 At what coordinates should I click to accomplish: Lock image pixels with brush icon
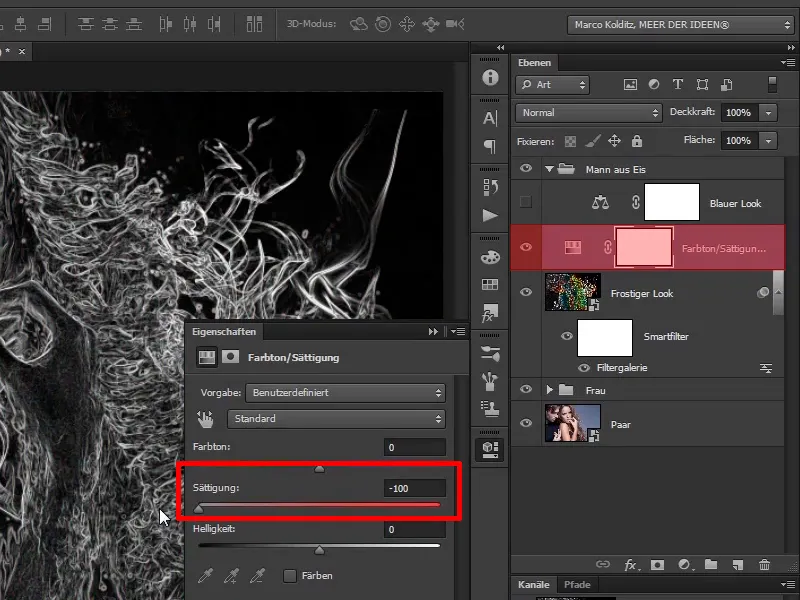pyautogui.click(x=592, y=141)
